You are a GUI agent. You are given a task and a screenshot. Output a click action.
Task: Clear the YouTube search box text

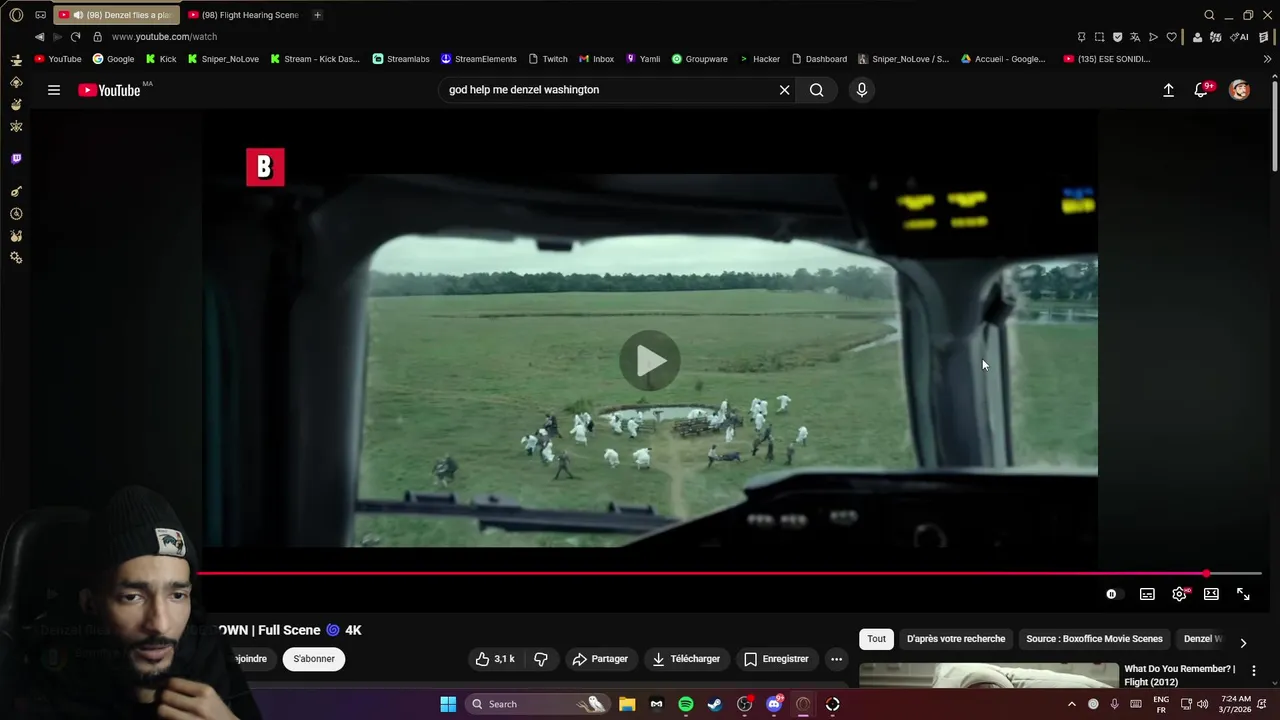click(784, 90)
